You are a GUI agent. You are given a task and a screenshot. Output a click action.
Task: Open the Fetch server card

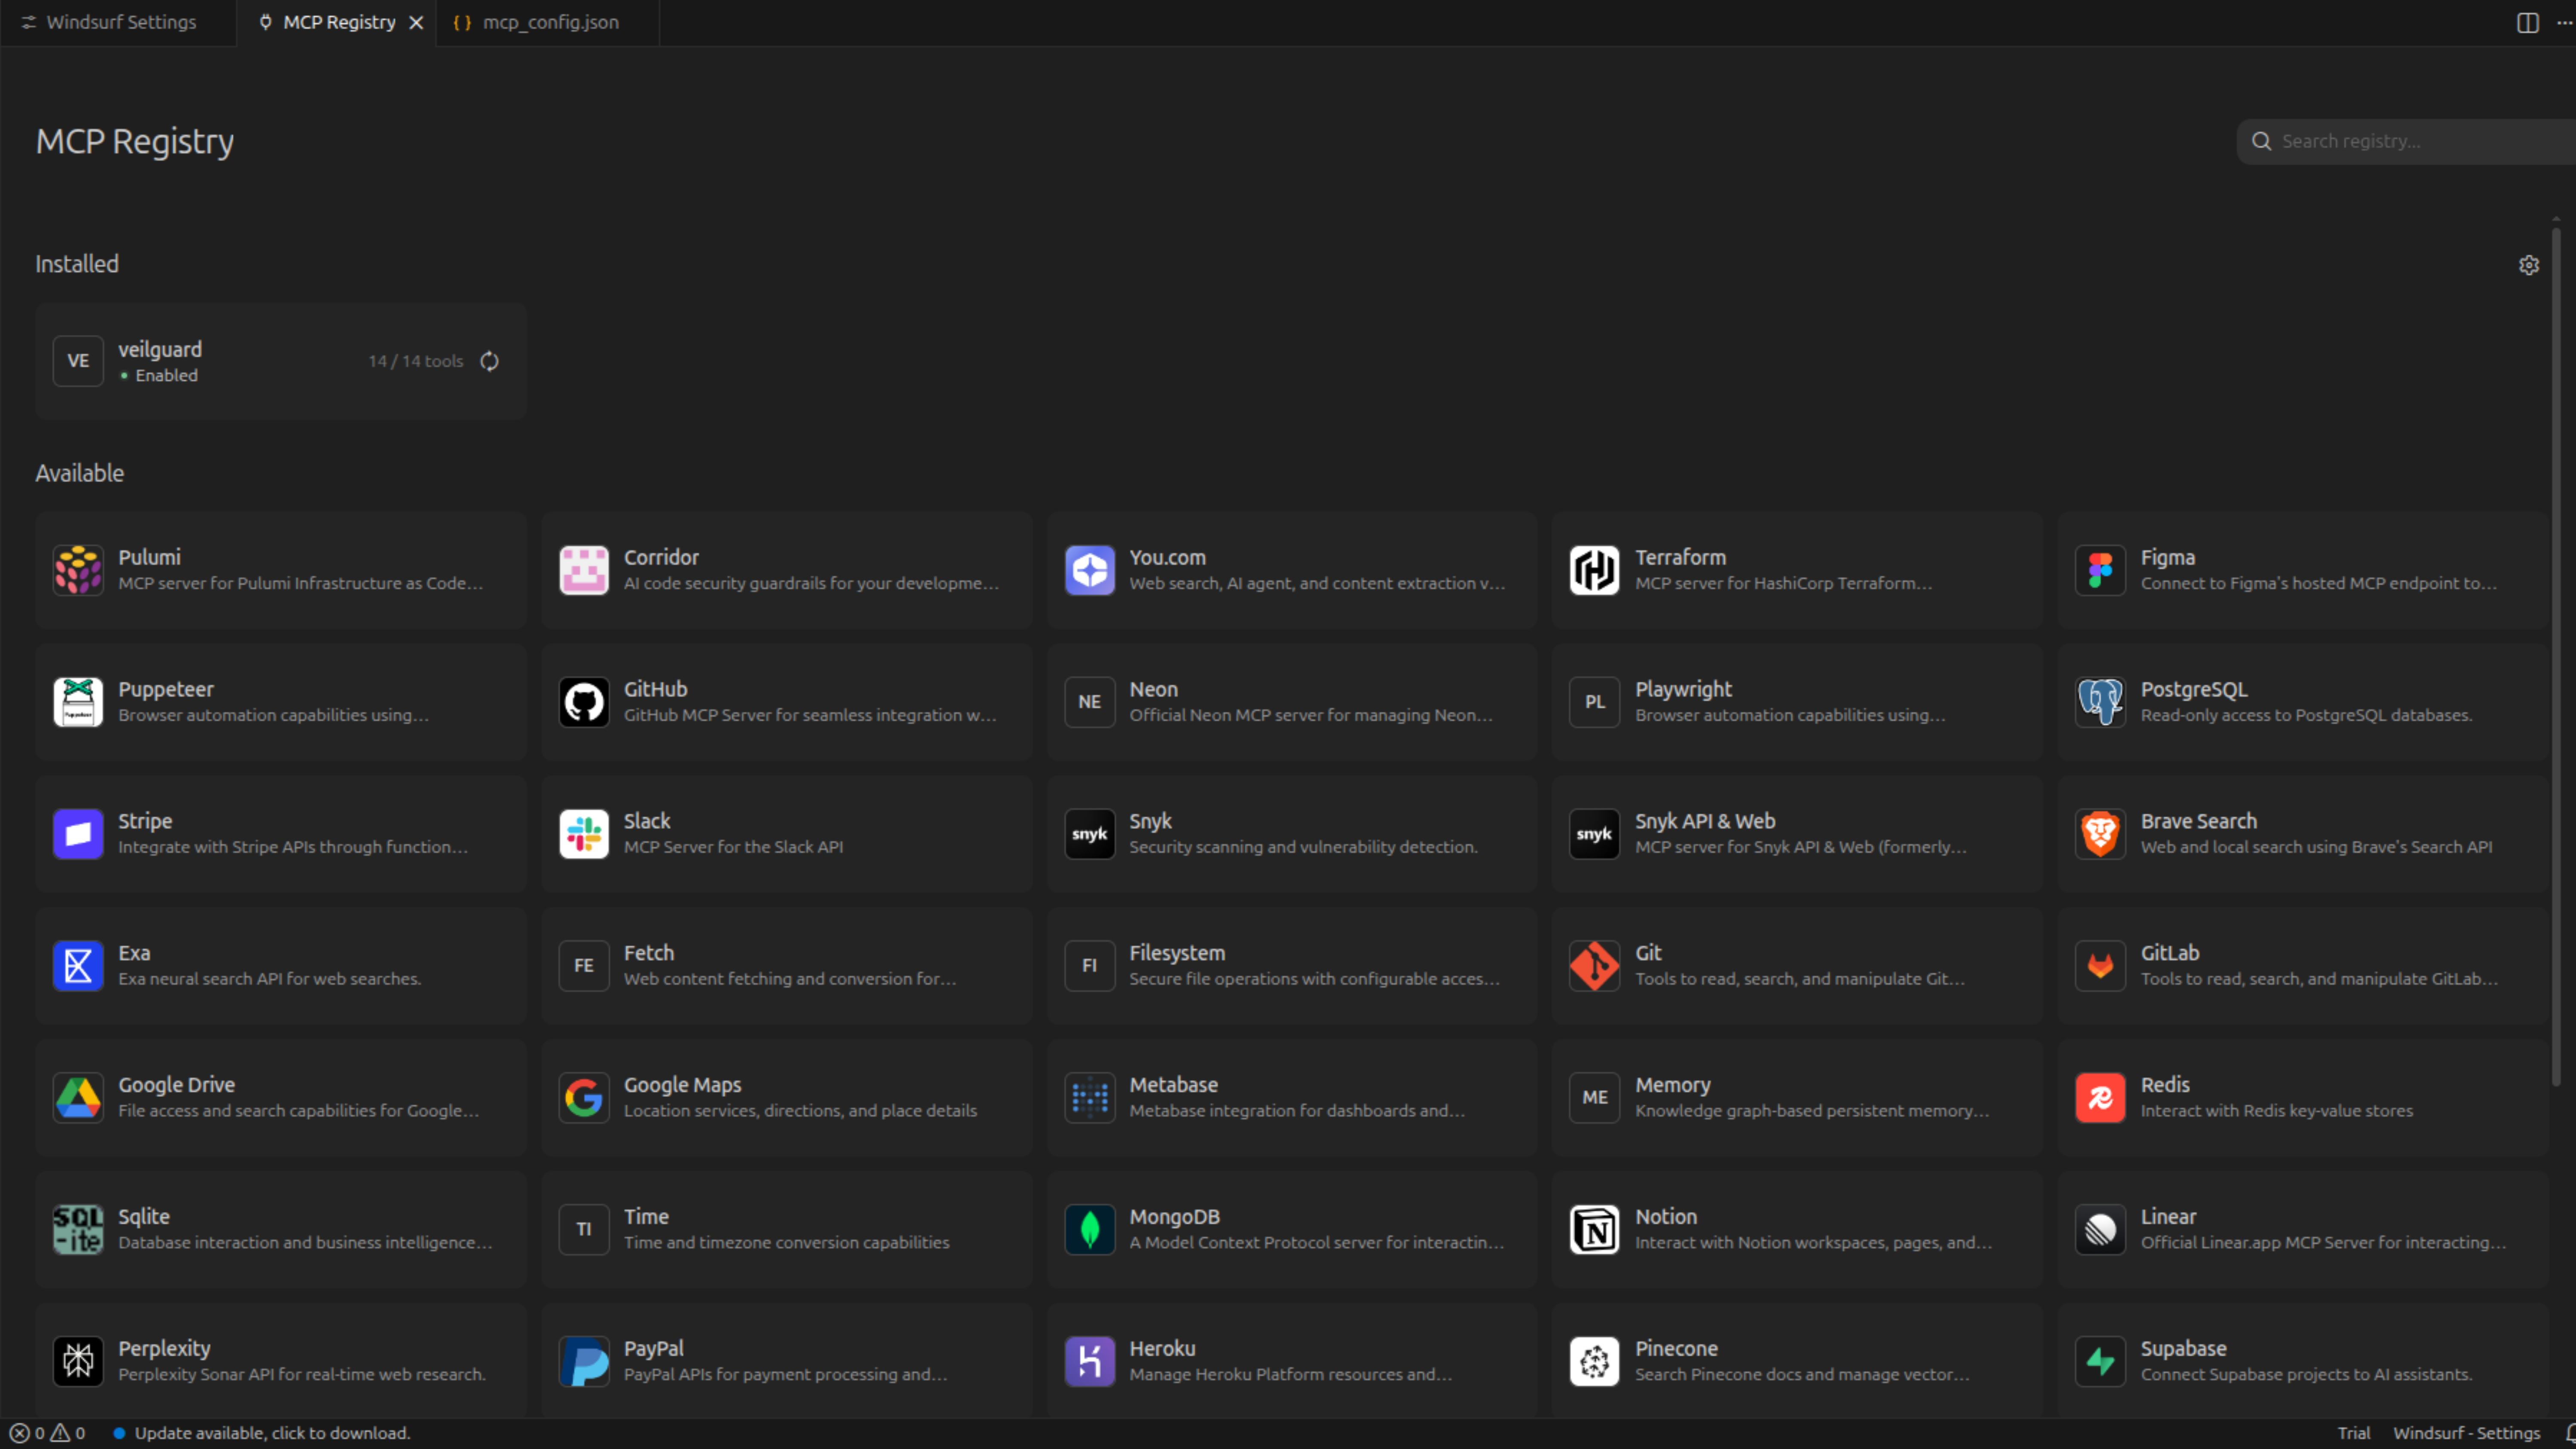coord(787,966)
